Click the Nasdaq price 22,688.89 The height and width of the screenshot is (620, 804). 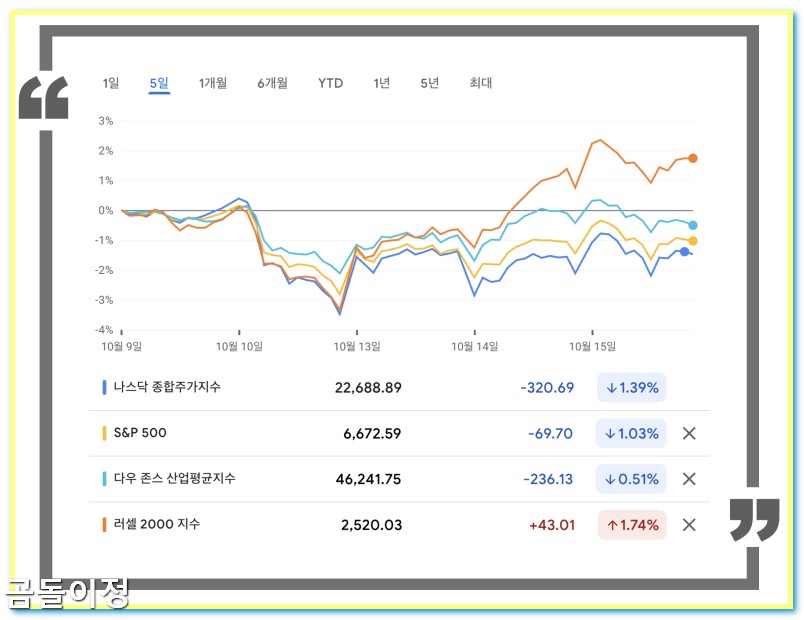368,388
